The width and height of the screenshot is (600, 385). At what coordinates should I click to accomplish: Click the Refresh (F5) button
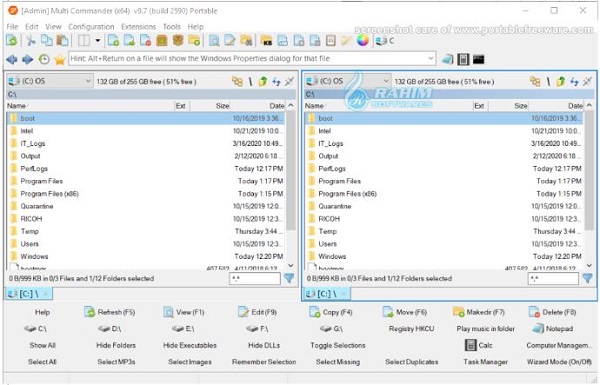[110, 312]
